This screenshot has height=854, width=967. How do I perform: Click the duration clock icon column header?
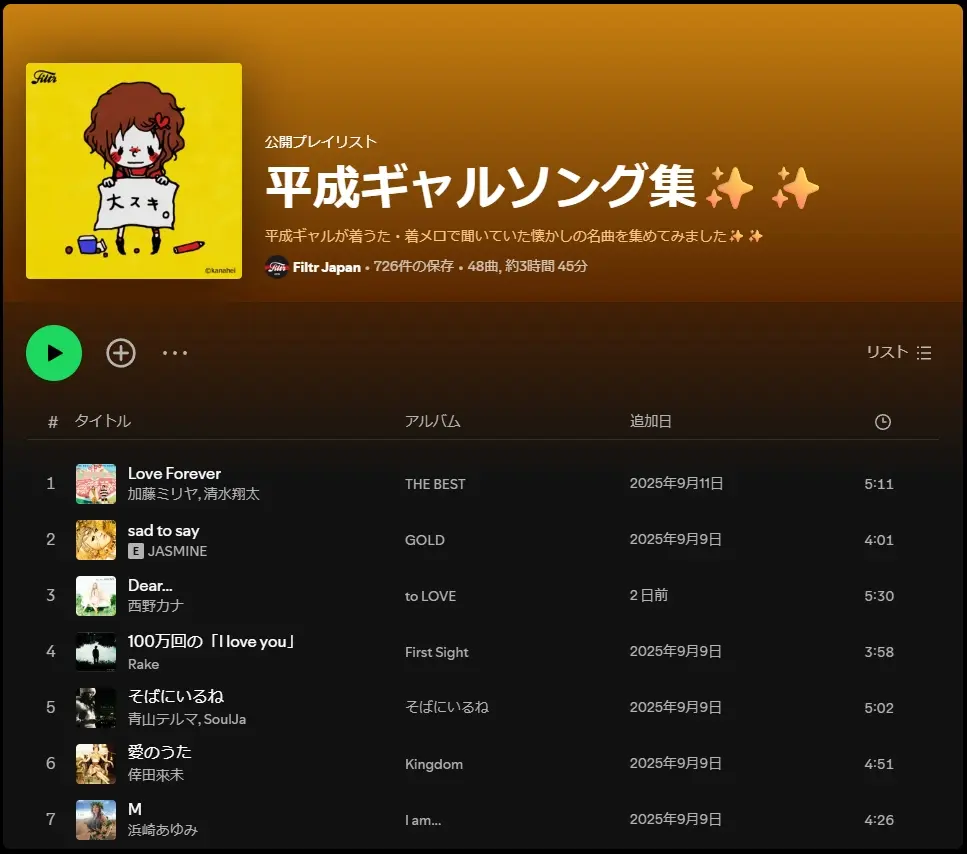[882, 421]
